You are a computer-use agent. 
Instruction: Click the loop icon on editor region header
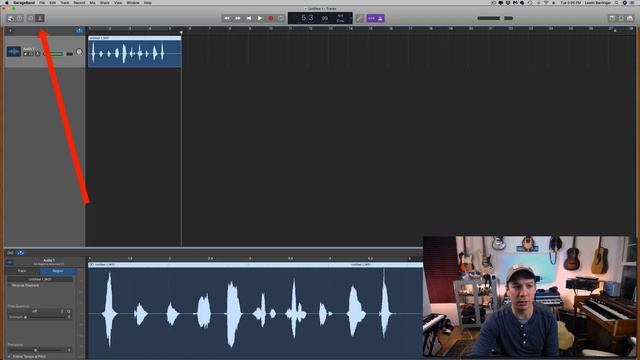[91, 265]
